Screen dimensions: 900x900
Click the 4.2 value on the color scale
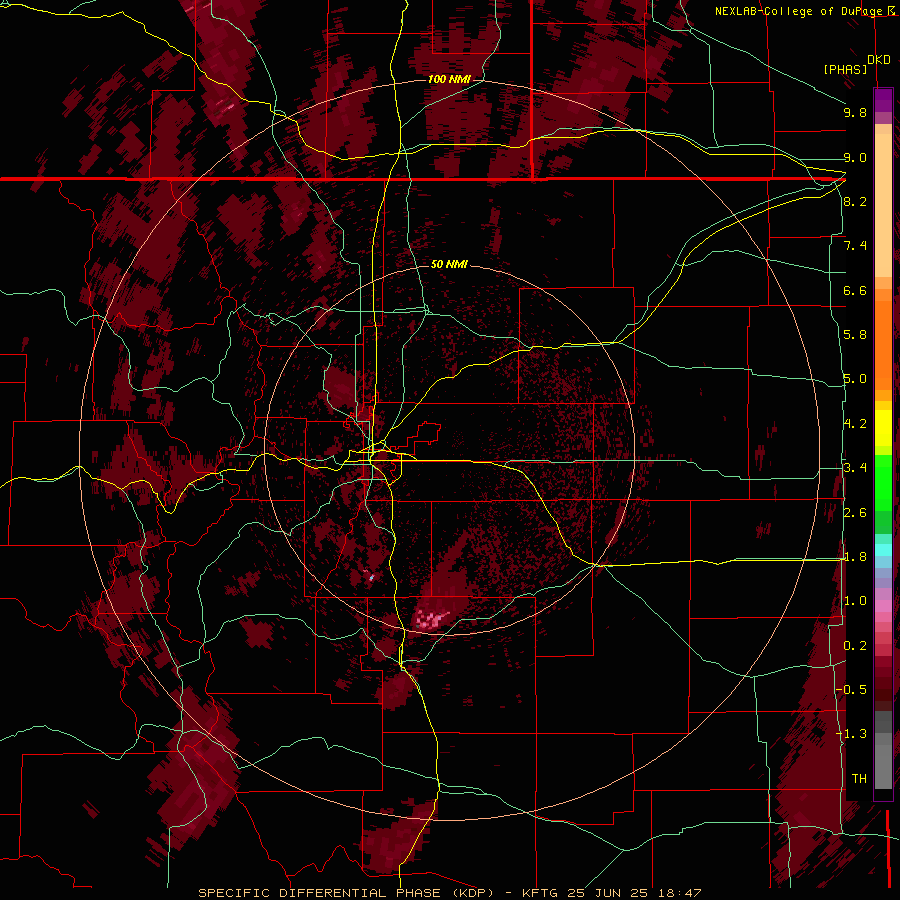click(x=855, y=424)
